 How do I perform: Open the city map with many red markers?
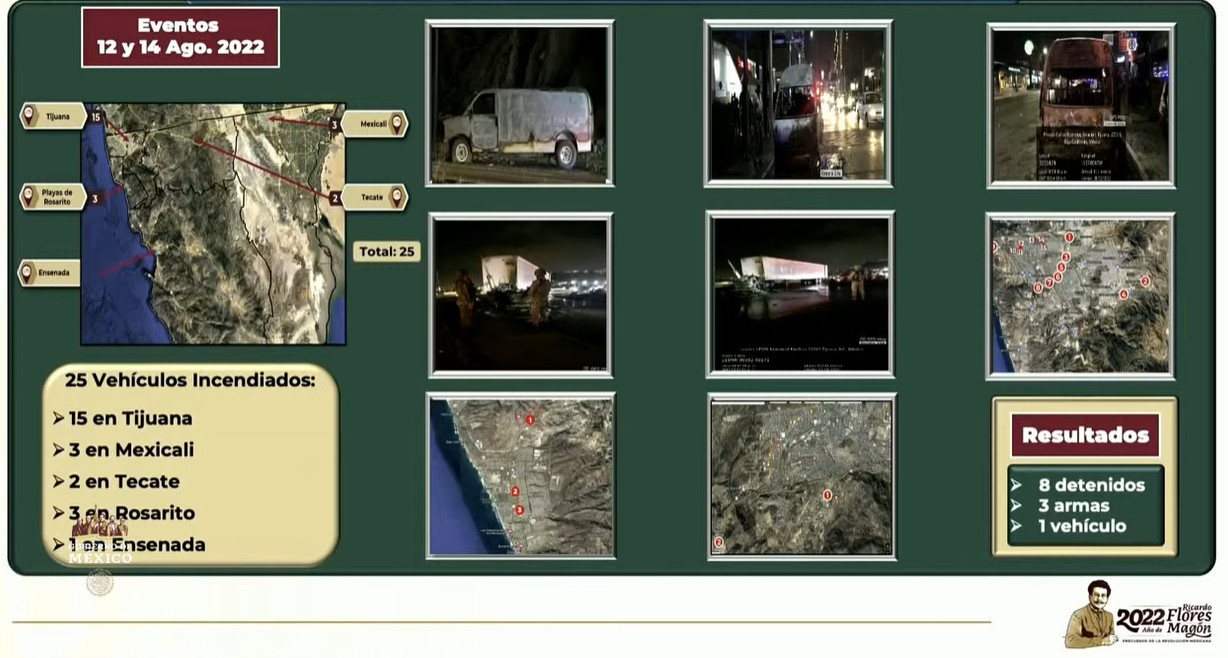[x=1080, y=296]
